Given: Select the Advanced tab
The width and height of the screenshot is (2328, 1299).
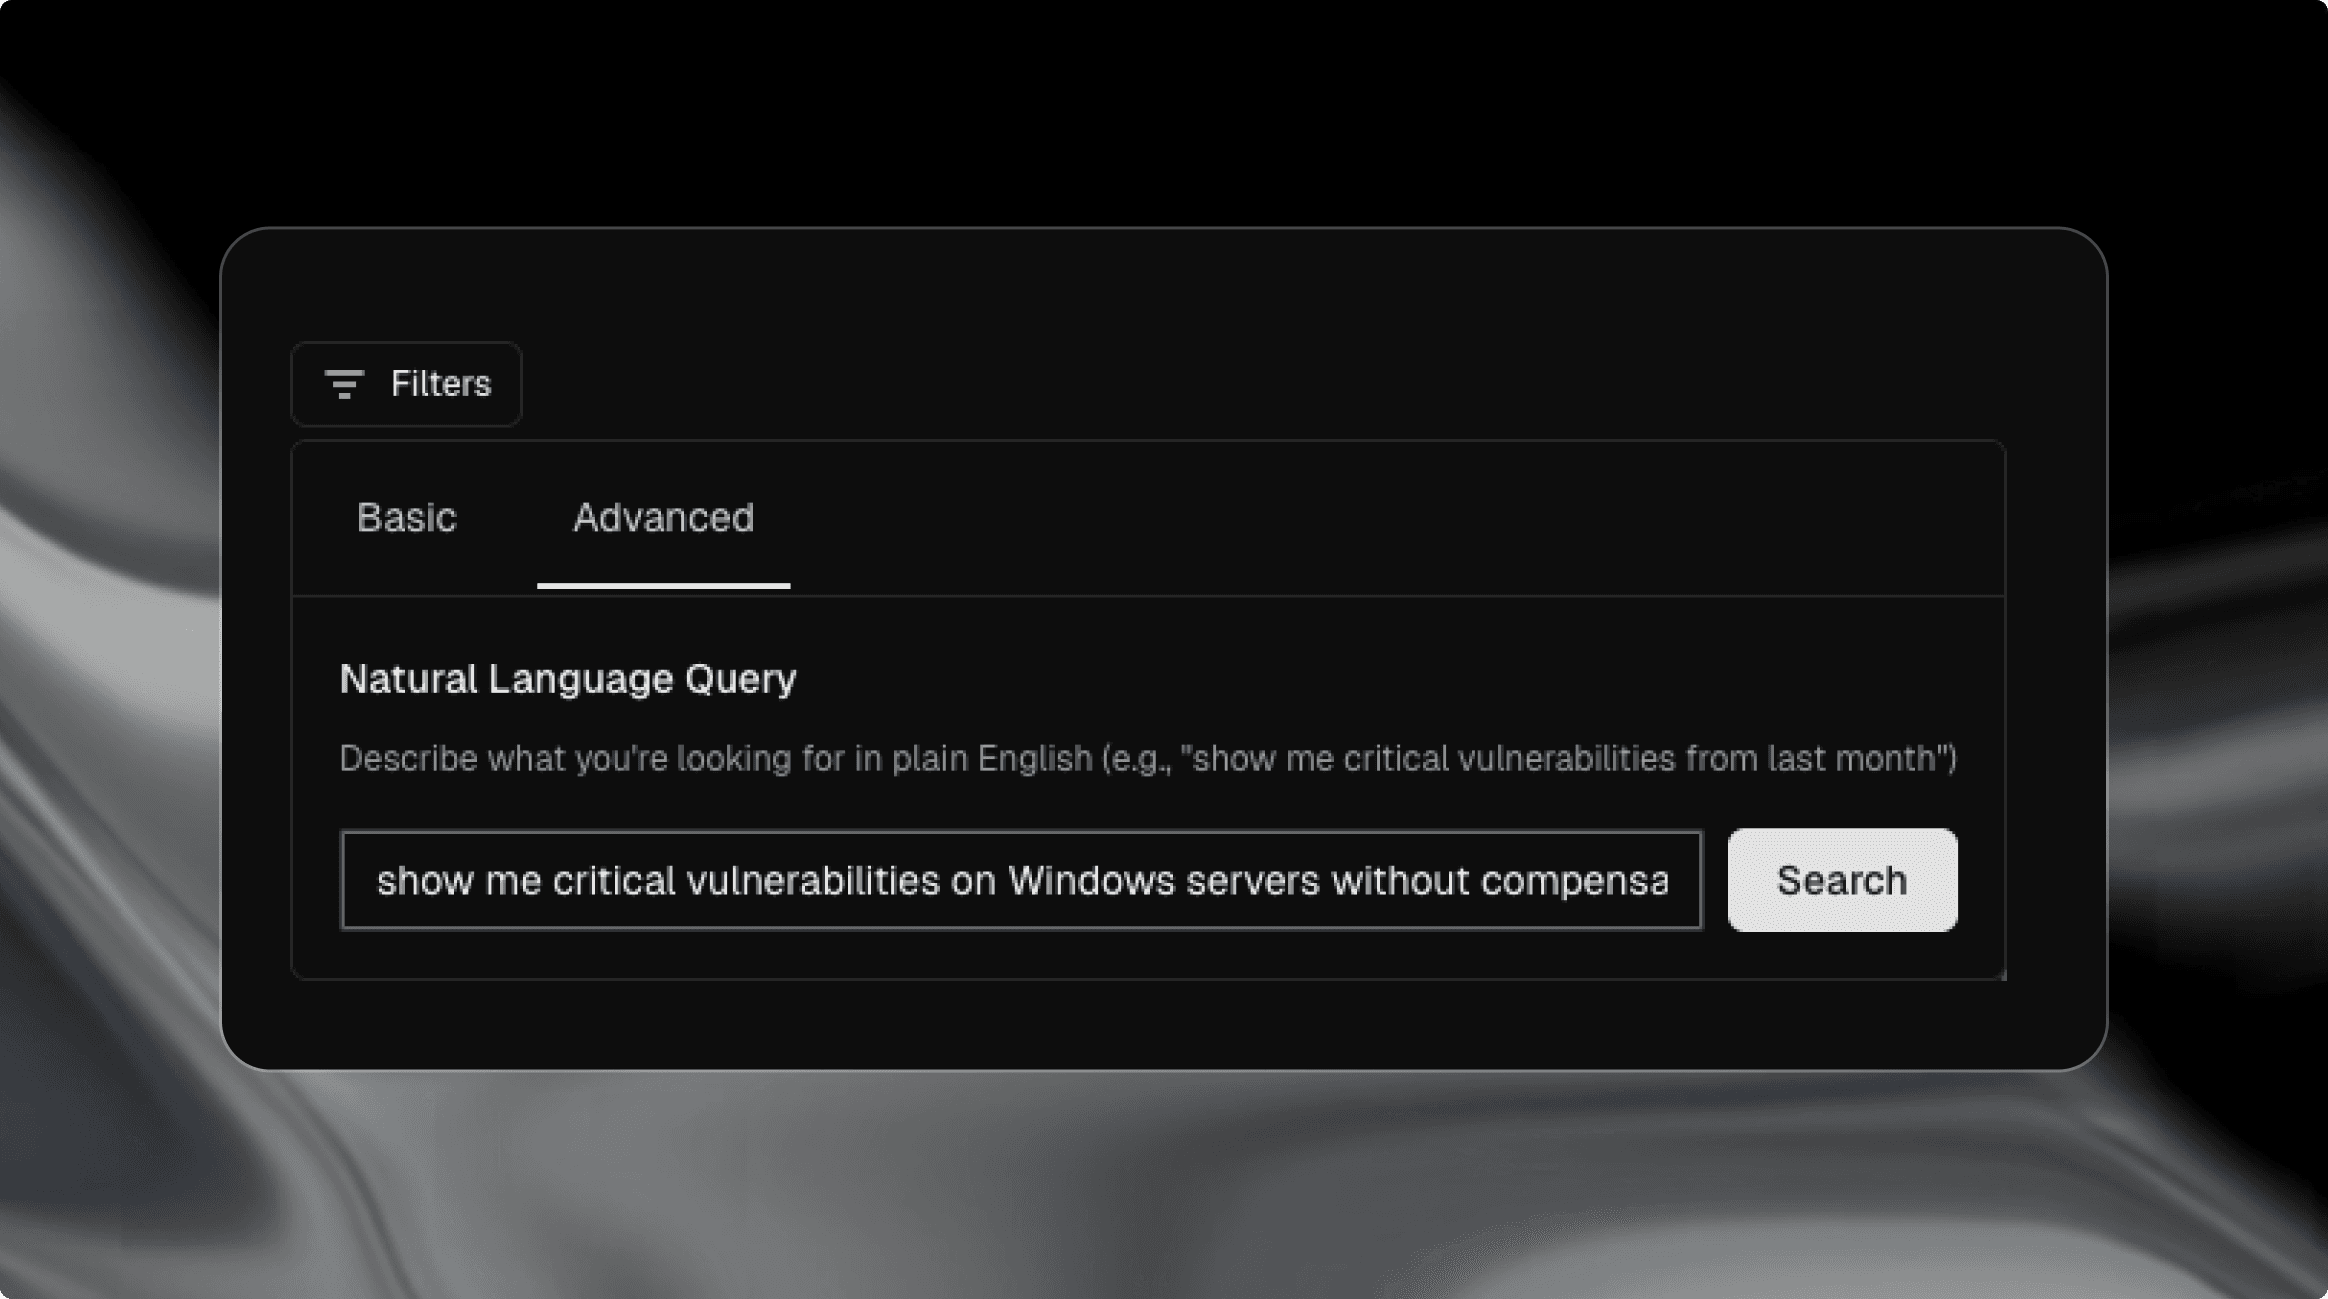Looking at the screenshot, I should [663, 518].
